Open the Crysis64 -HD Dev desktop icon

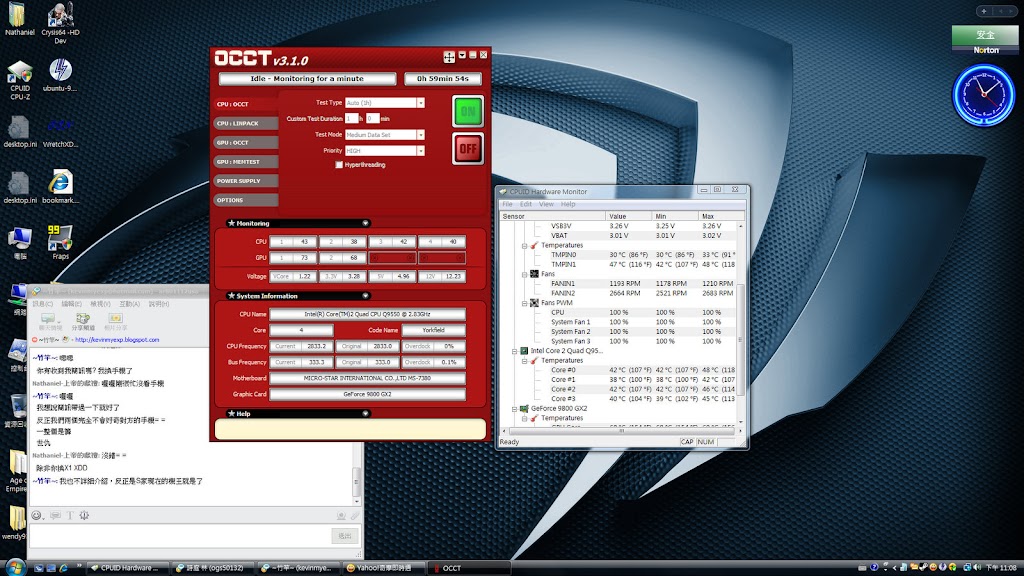(60, 24)
